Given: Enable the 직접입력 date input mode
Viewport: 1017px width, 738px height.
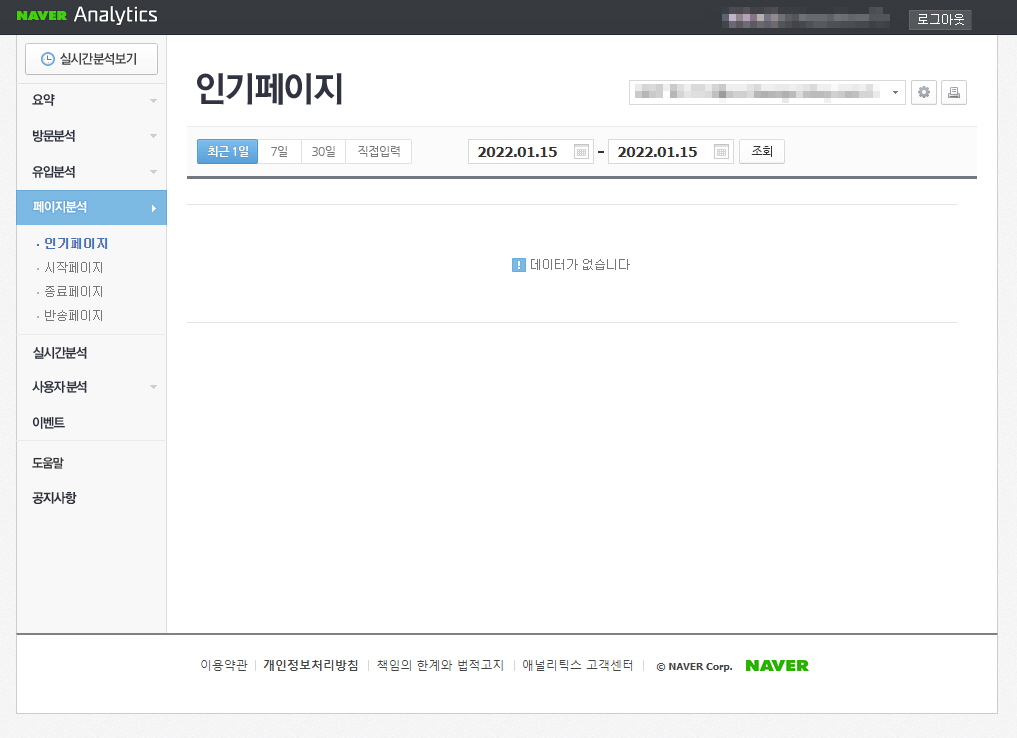Looking at the screenshot, I should 378,151.
